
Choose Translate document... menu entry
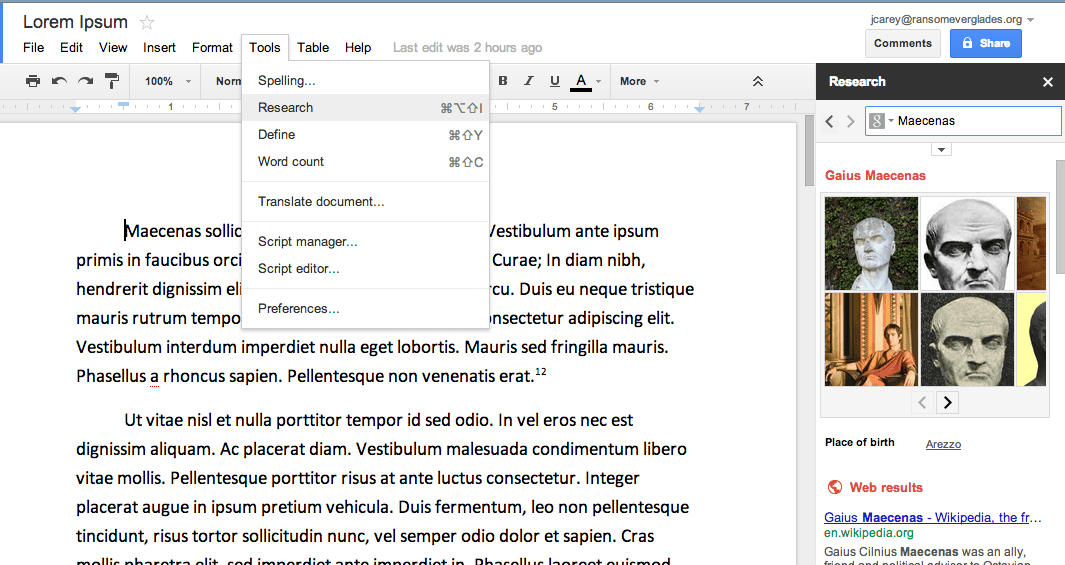click(365, 202)
